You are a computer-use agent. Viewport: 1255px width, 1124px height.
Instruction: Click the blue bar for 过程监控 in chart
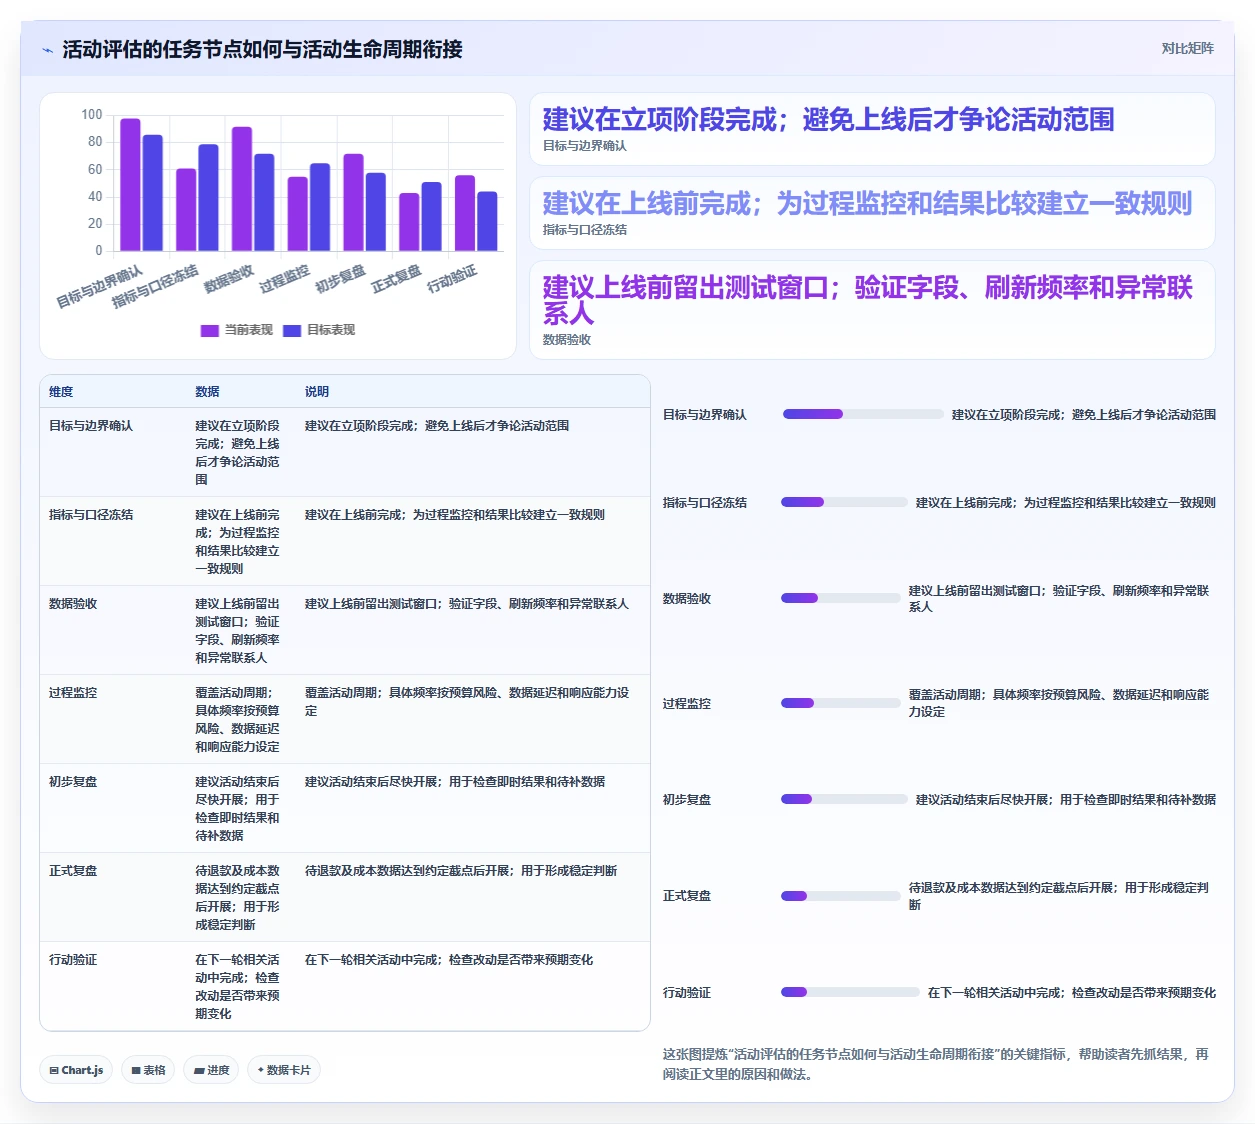pos(320,207)
